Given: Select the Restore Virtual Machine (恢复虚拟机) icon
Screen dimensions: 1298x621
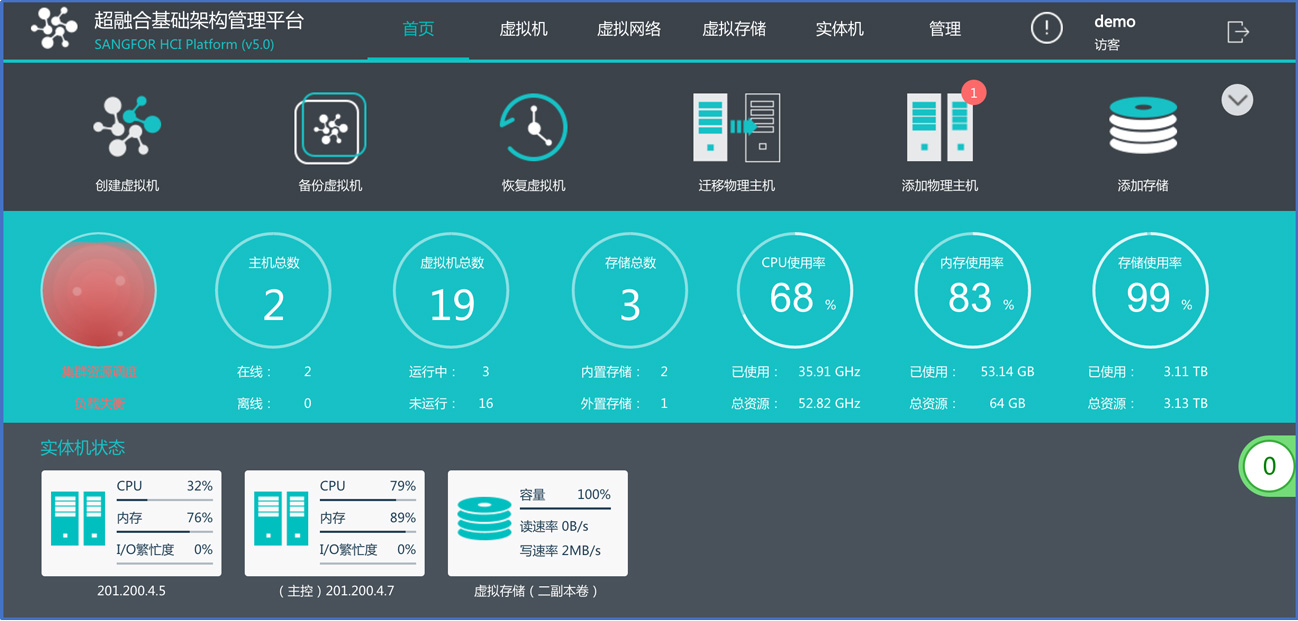Looking at the screenshot, I should tap(533, 128).
